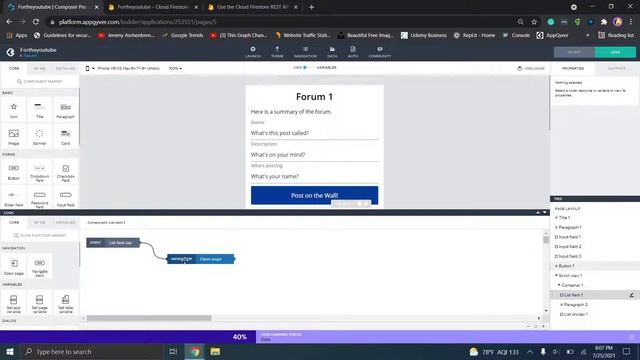Open the 100% zoom dropdown

point(175,68)
